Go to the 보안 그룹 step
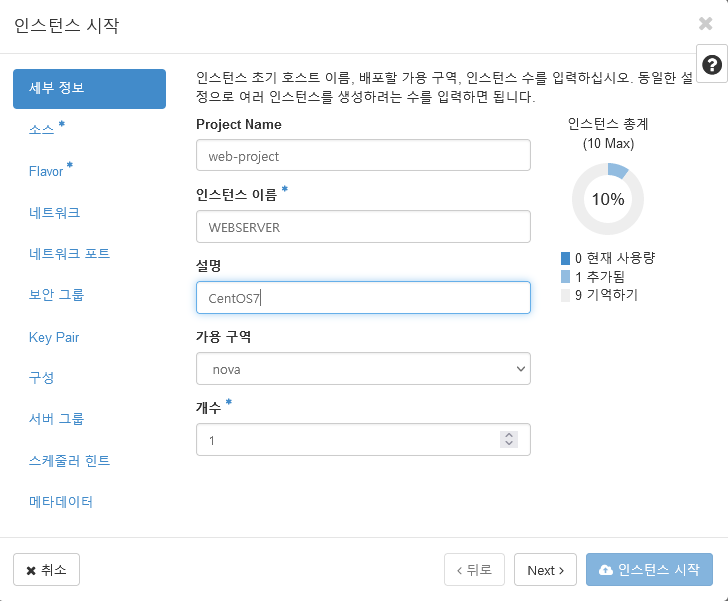Image resolution: width=728 pixels, height=601 pixels. (x=56, y=294)
